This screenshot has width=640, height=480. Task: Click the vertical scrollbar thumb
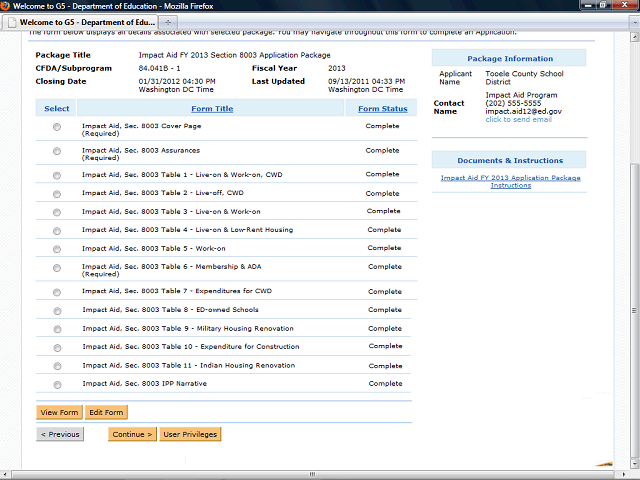[634, 310]
